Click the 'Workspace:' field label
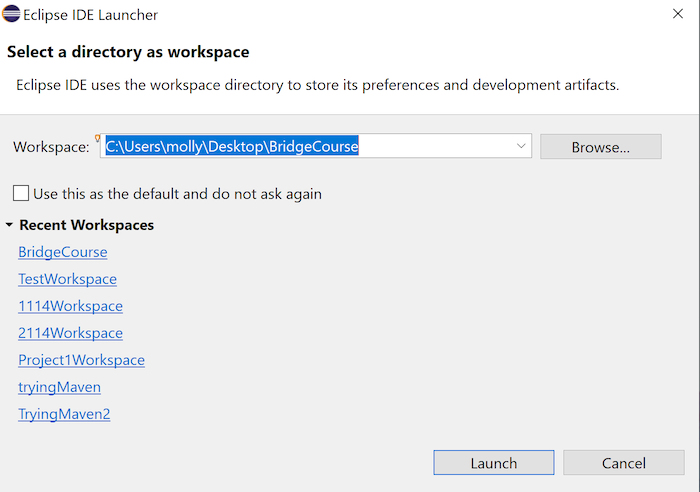This screenshot has width=700, height=492. (x=51, y=147)
